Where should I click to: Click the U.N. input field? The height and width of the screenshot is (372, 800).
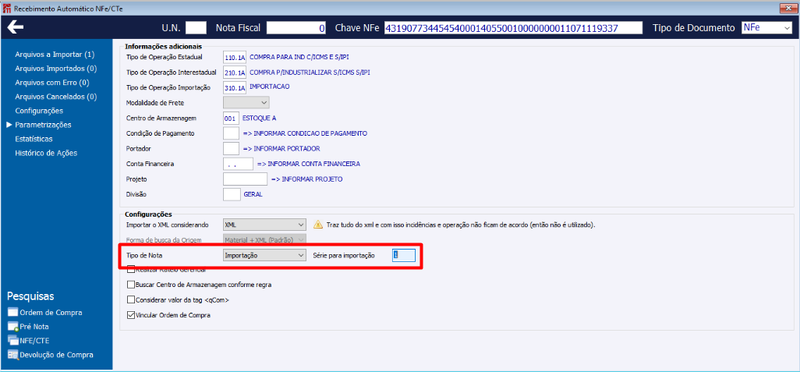pyautogui.click(x=196, y=28)
